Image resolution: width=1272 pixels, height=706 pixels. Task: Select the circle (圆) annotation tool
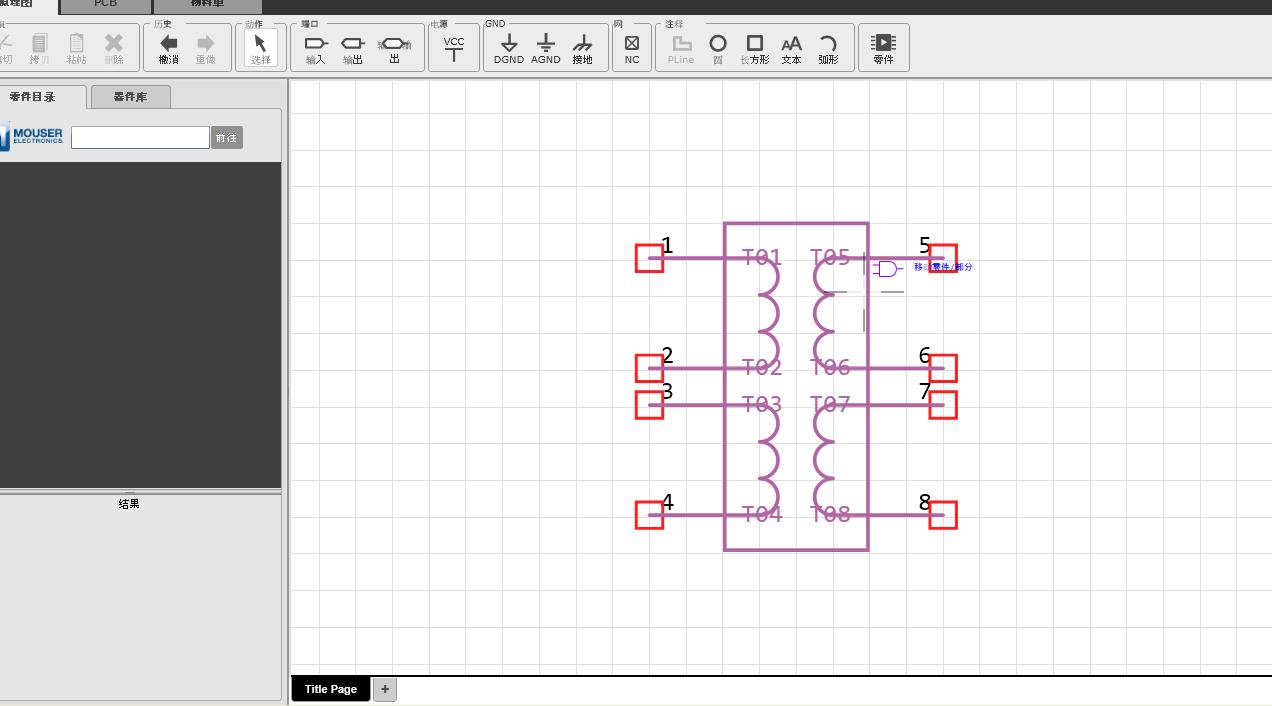click(x=718, y=48)
